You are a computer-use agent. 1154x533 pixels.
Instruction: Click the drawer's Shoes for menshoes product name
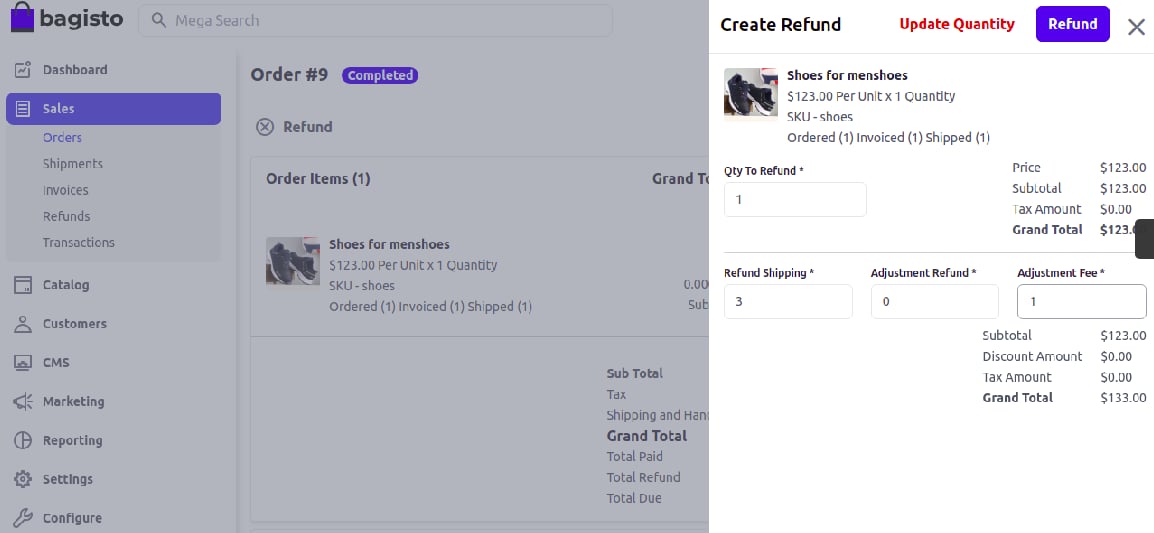tap(847, 76)
